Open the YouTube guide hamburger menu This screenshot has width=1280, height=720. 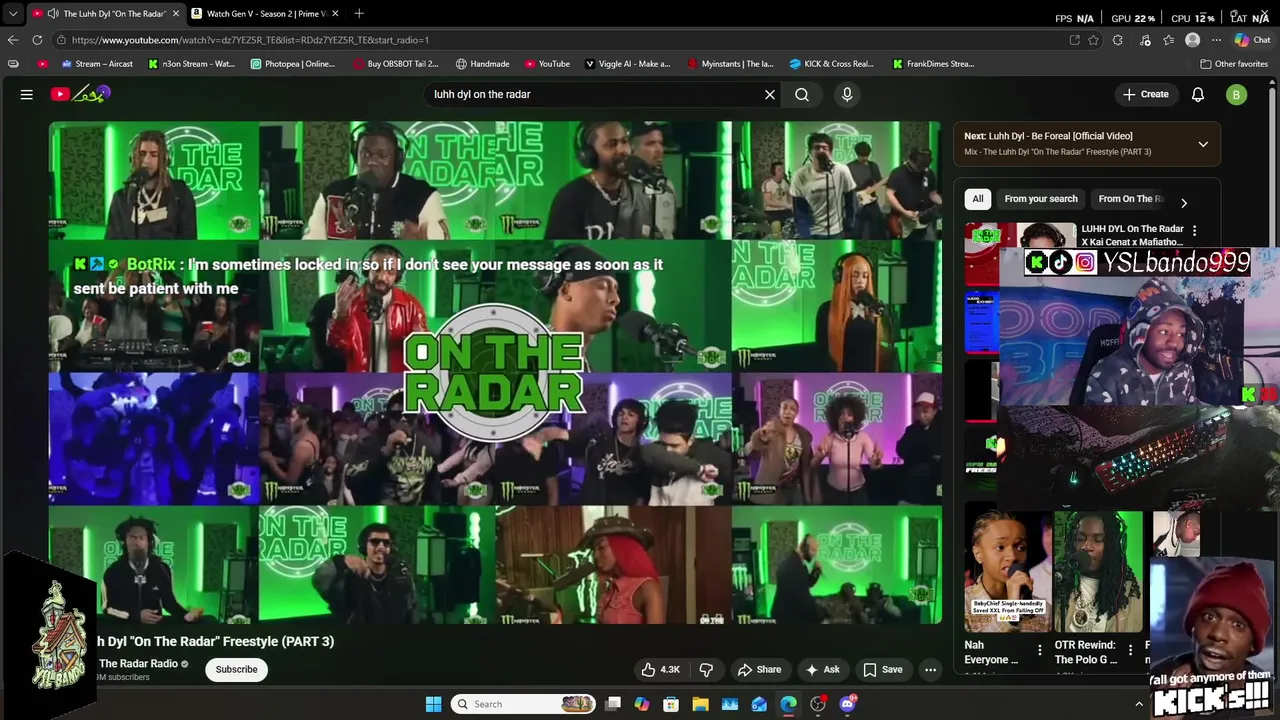pyautogui.click(x=27, y=94)
